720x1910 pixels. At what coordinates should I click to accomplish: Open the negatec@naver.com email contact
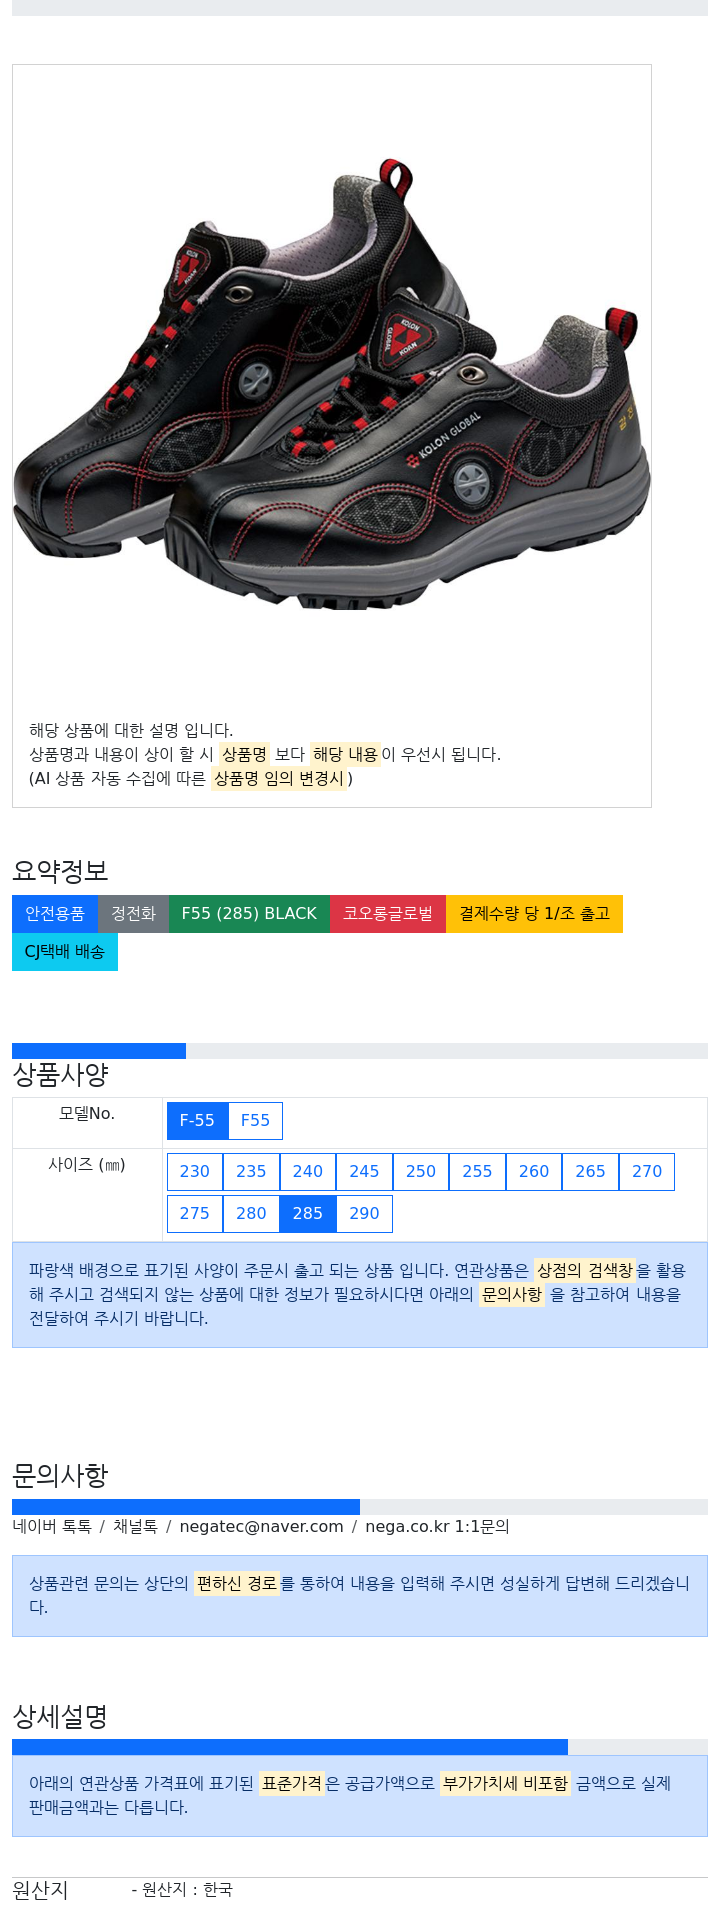click(261, 1526)
